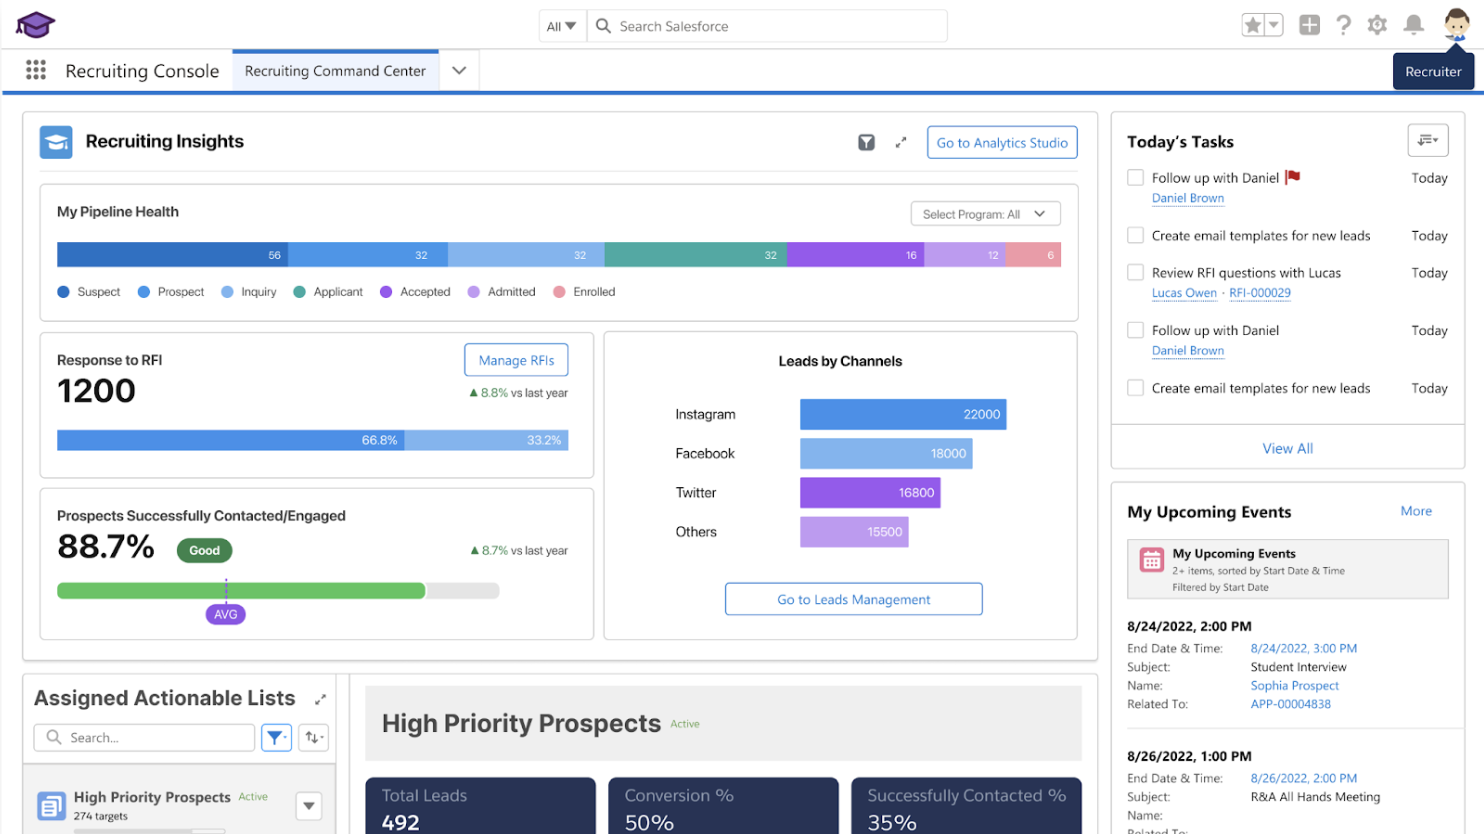Open the App Launcher grid icon

pos(36,70)
